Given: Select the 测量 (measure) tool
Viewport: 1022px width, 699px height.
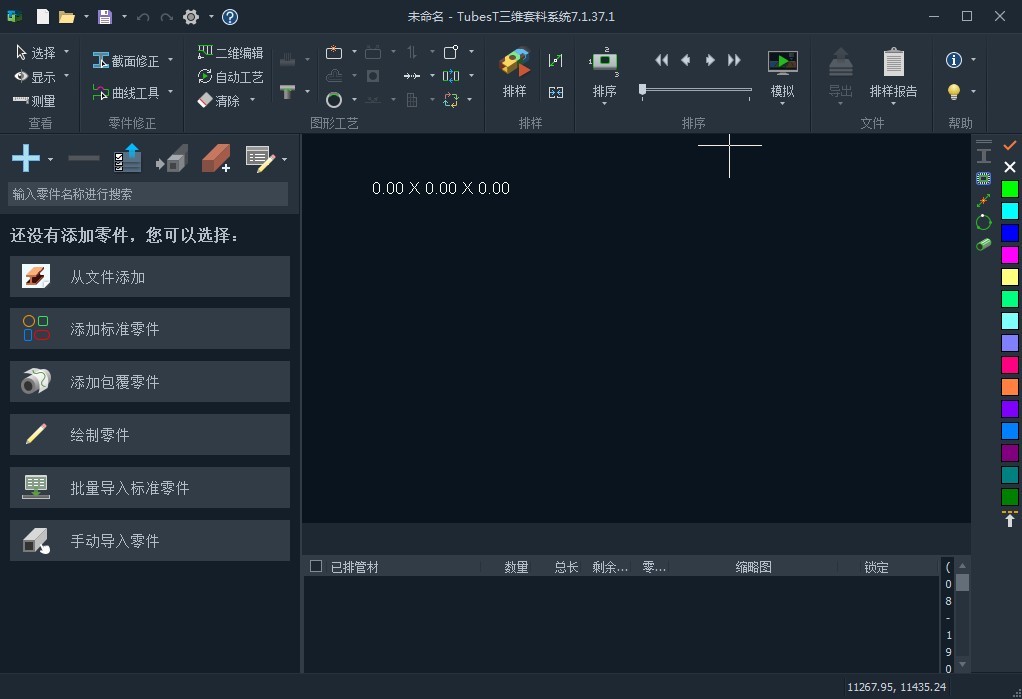Looking at the screenshot, I should point(36,99).
